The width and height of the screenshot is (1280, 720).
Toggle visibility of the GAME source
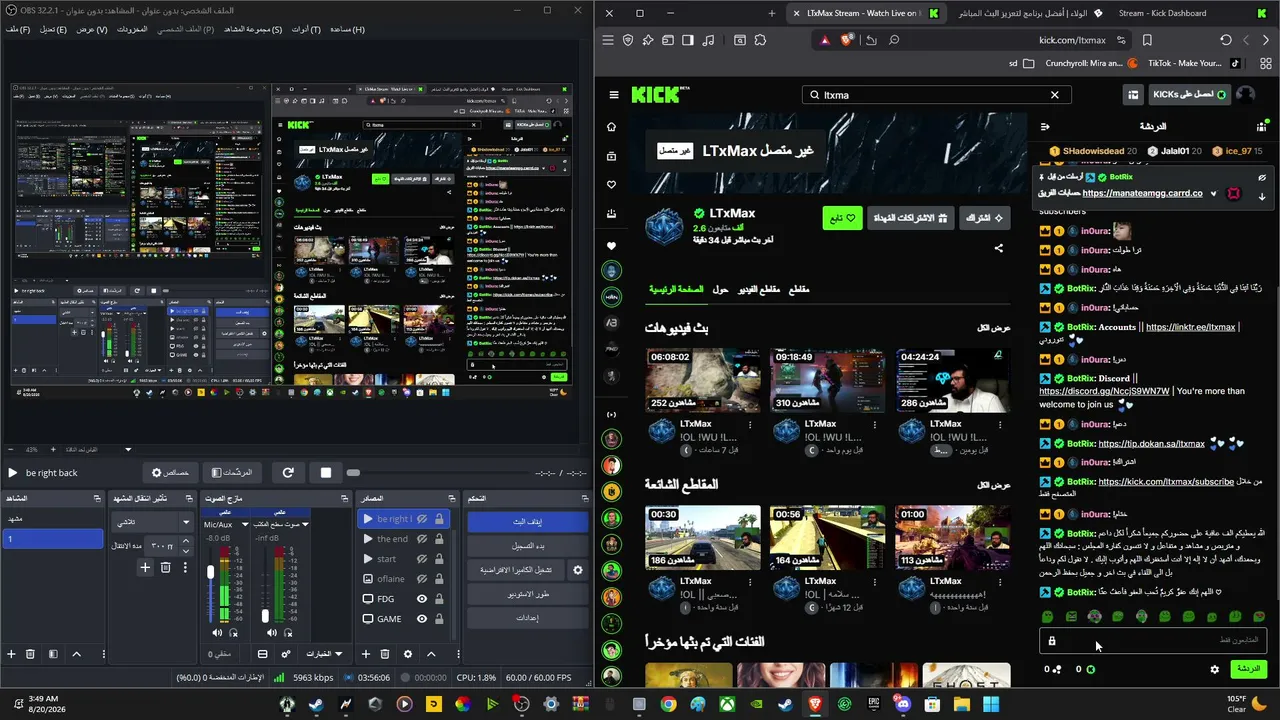[422, 619]
